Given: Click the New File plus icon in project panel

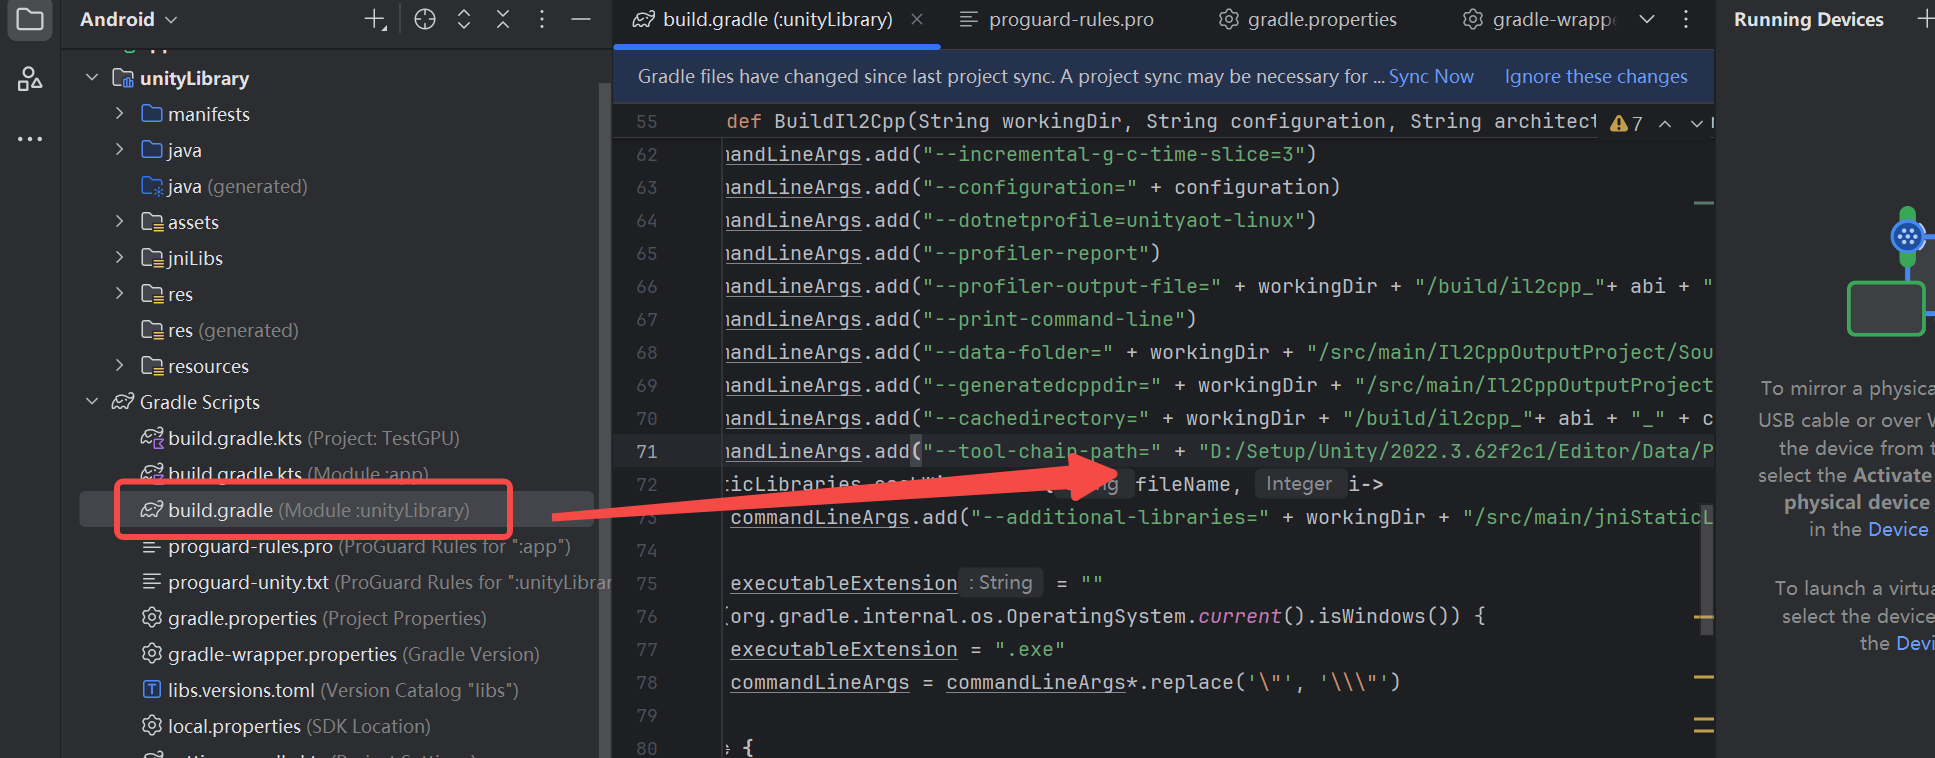Looking at the screenshot, I should (375, 19).
